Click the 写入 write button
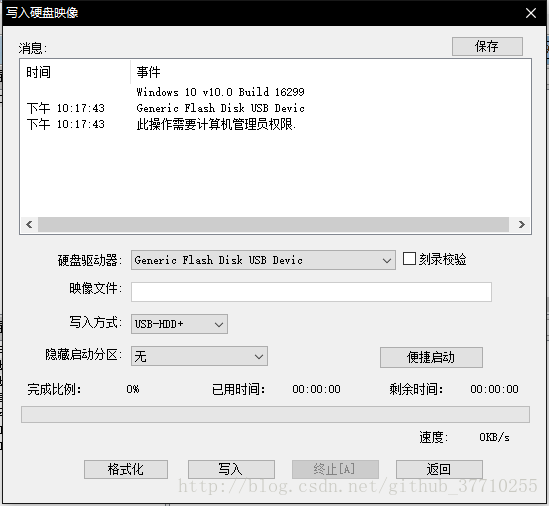The height and width of the screenshot is (506, 549). point(231,469)
